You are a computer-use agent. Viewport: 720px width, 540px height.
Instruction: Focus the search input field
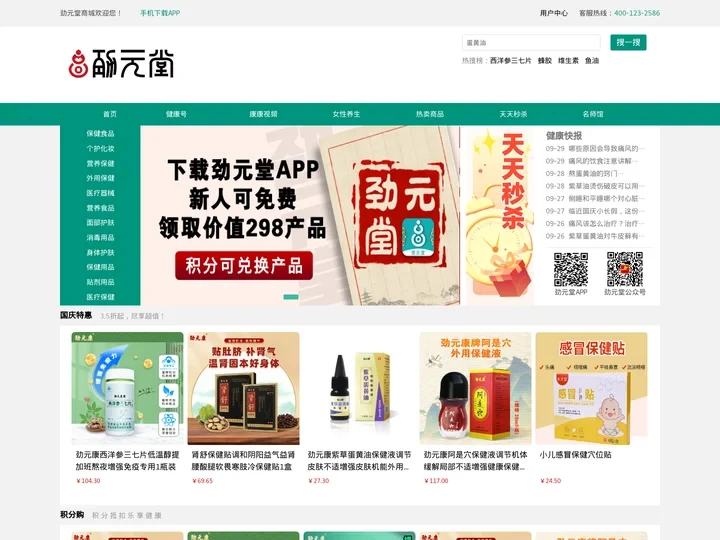(x=531, y=42)
